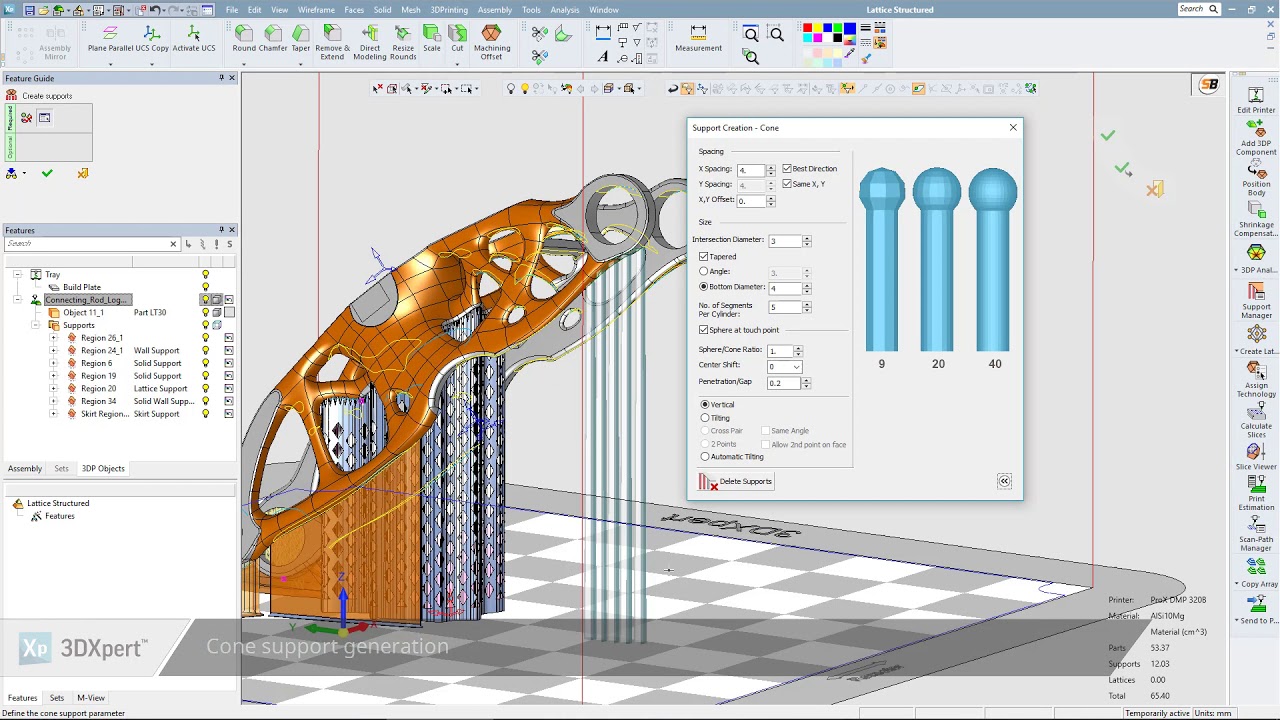This screenshot has height=720, width=1280.
Task: Expand Region 34 tree node
Action: (x=54, y=401)
